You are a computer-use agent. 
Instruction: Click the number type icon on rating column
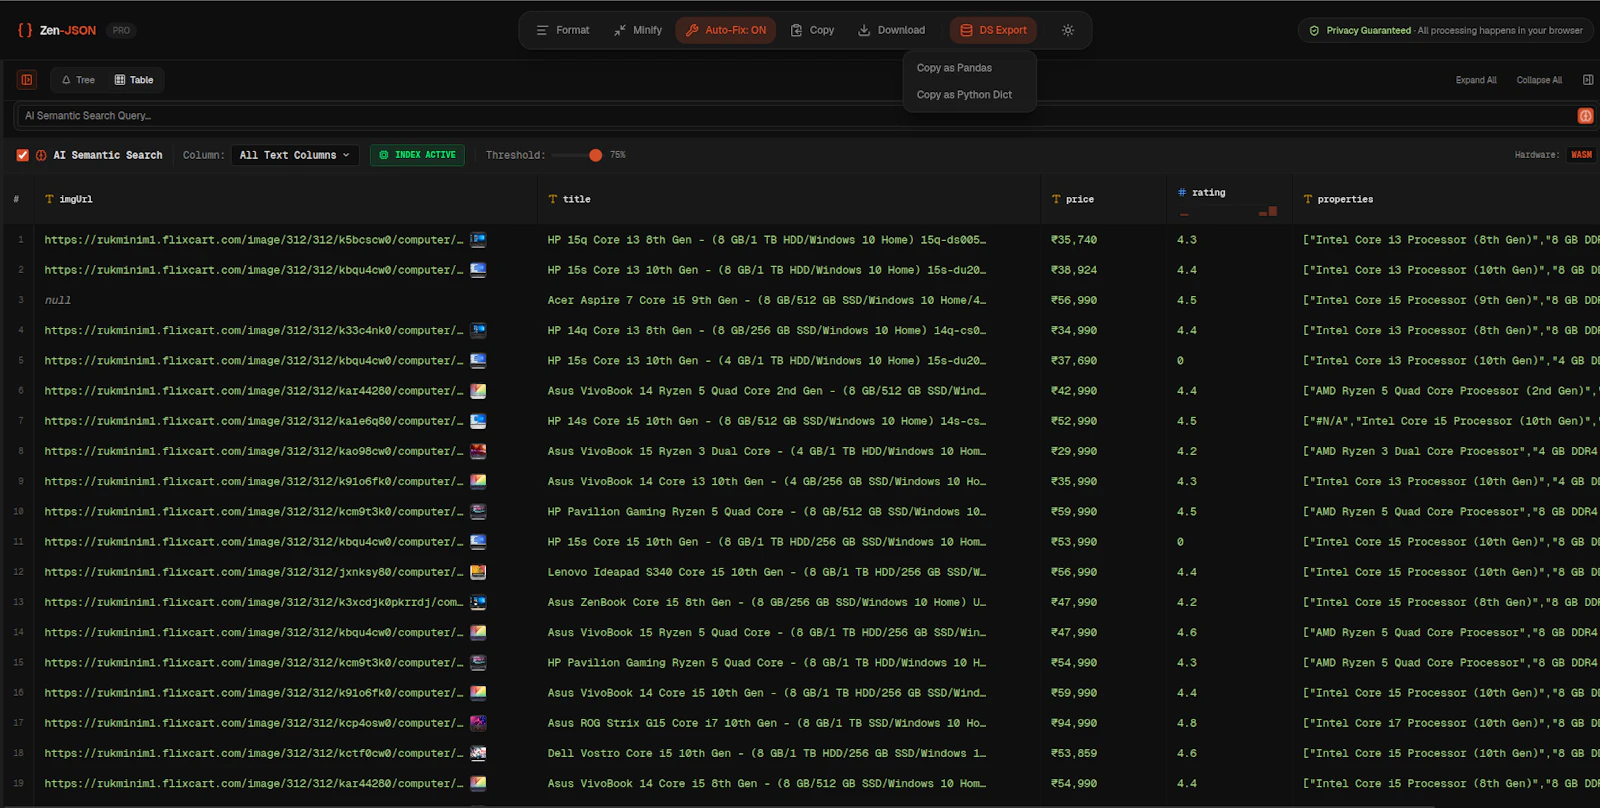pyautogui.click(x=1182, y=192)
